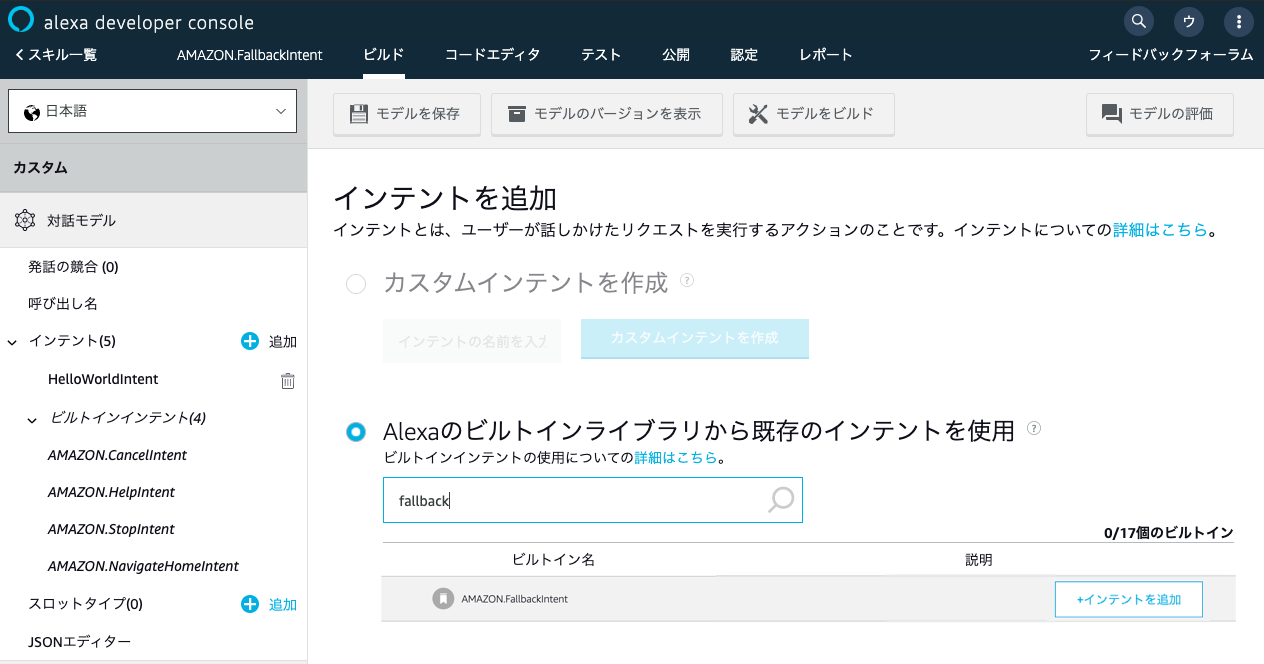Viewport: 1264px width, 664px height.
Task: Open the 日本語 language dropdown
Action: [153, 111]
